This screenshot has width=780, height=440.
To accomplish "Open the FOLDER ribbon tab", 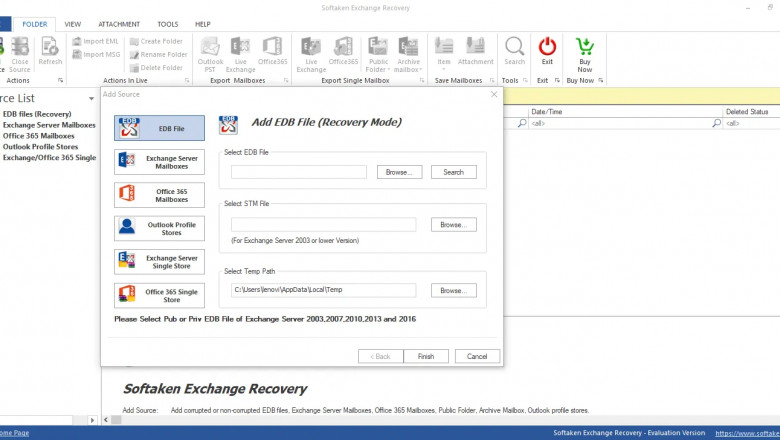I will pyautogui.click(x=35, y=24).
